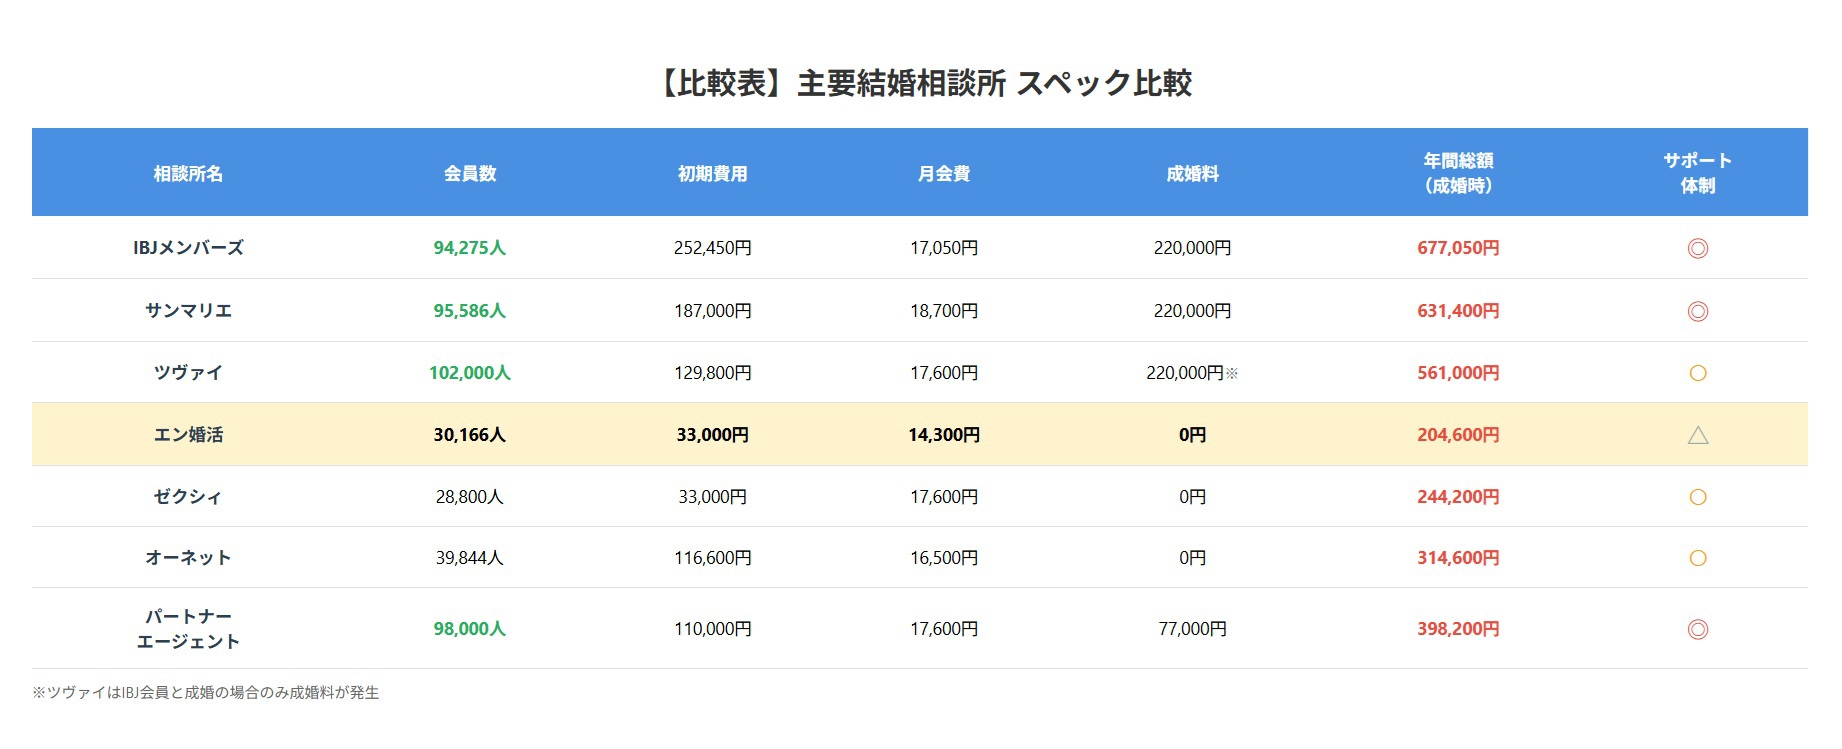Click the 会員数 column header
The width and height of the screenshot is (1842, 749).
(x=470, y=173)
